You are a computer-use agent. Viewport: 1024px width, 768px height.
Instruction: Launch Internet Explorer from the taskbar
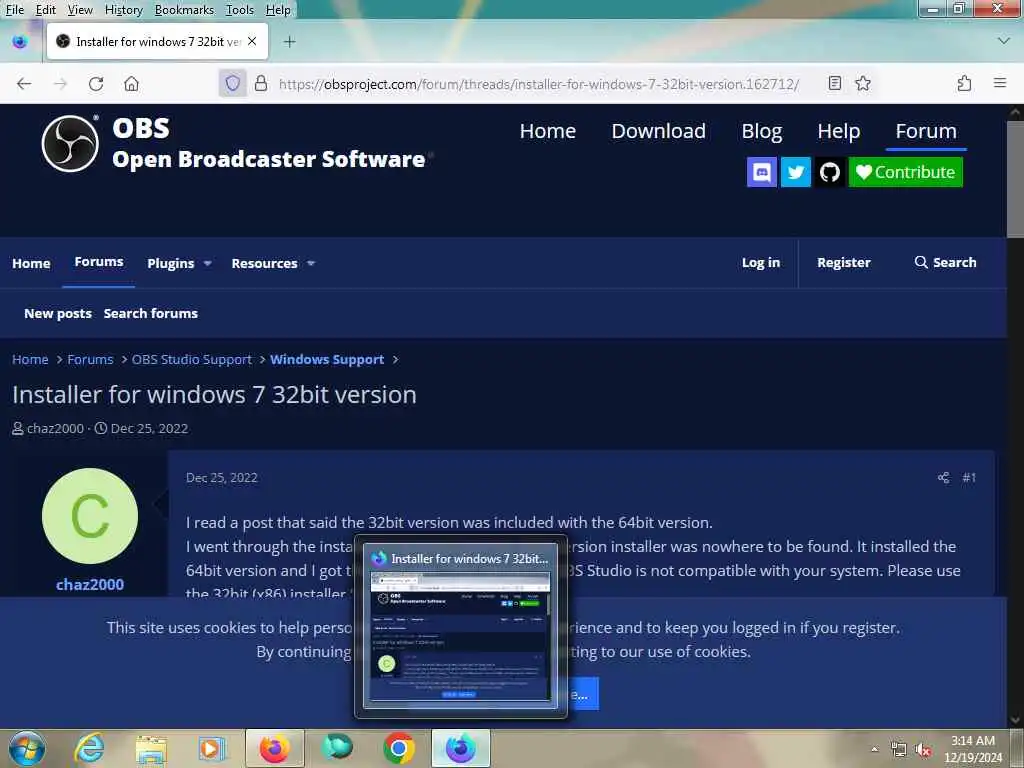pos(89,748)
